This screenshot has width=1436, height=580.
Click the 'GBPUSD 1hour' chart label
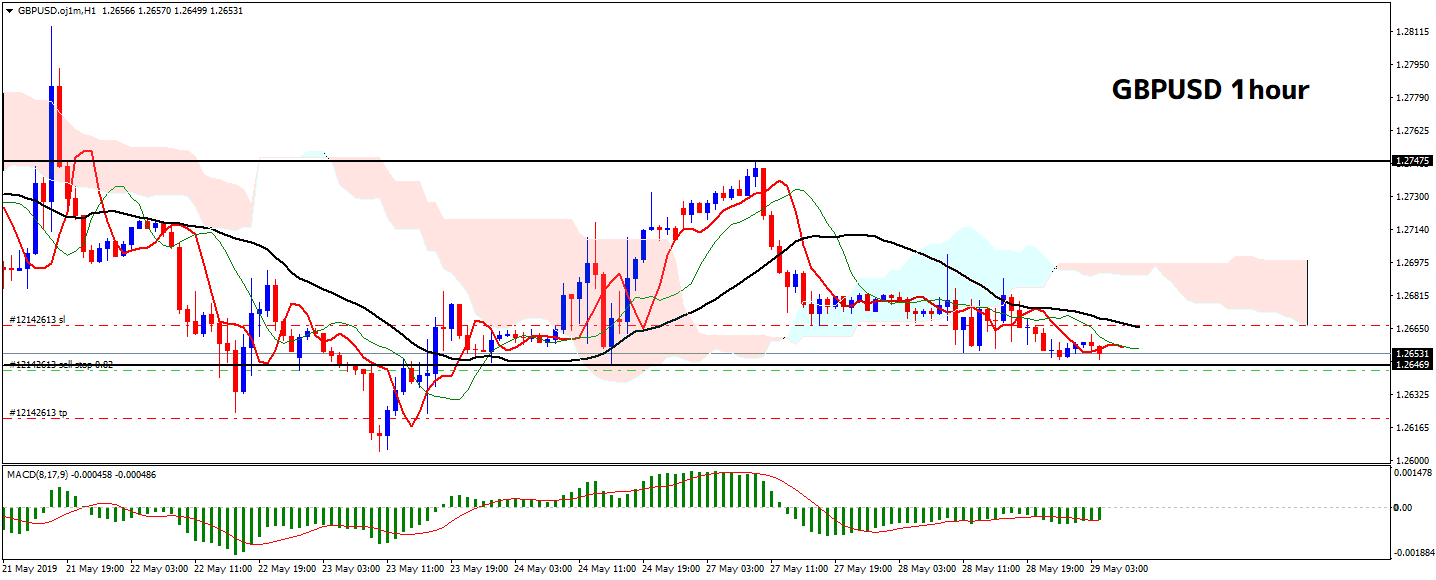(x=1210, y=90)
